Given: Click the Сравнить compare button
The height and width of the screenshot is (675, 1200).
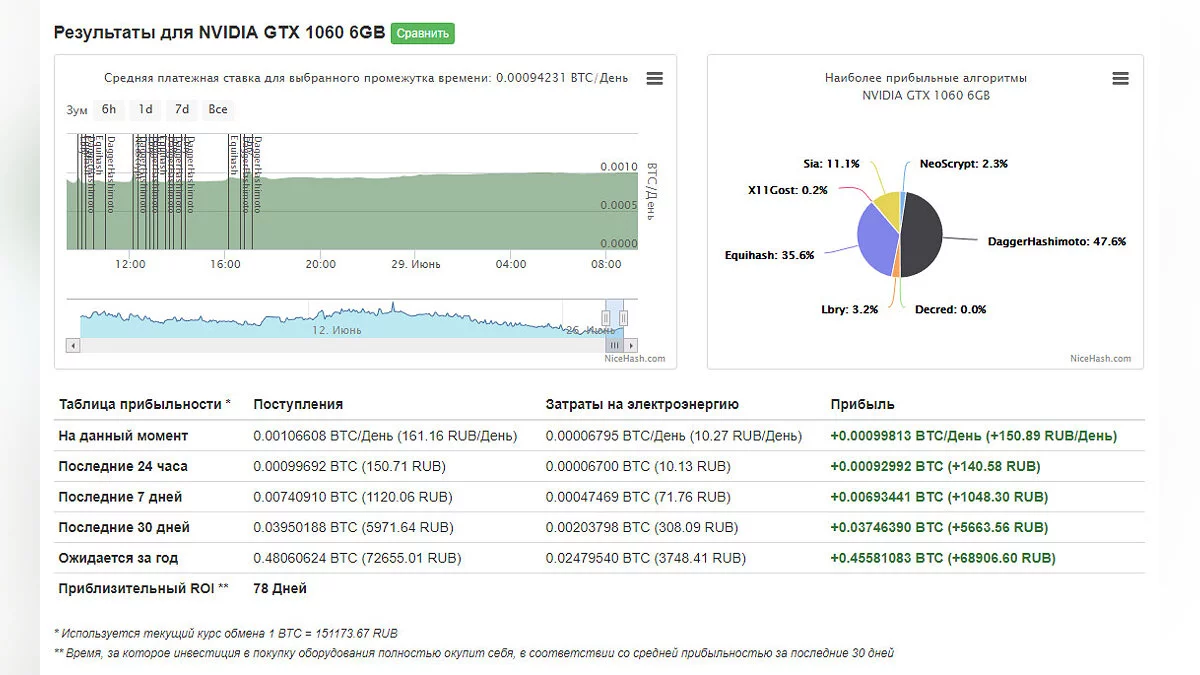Looking at the screenshot, I should (x=422, y=33).
